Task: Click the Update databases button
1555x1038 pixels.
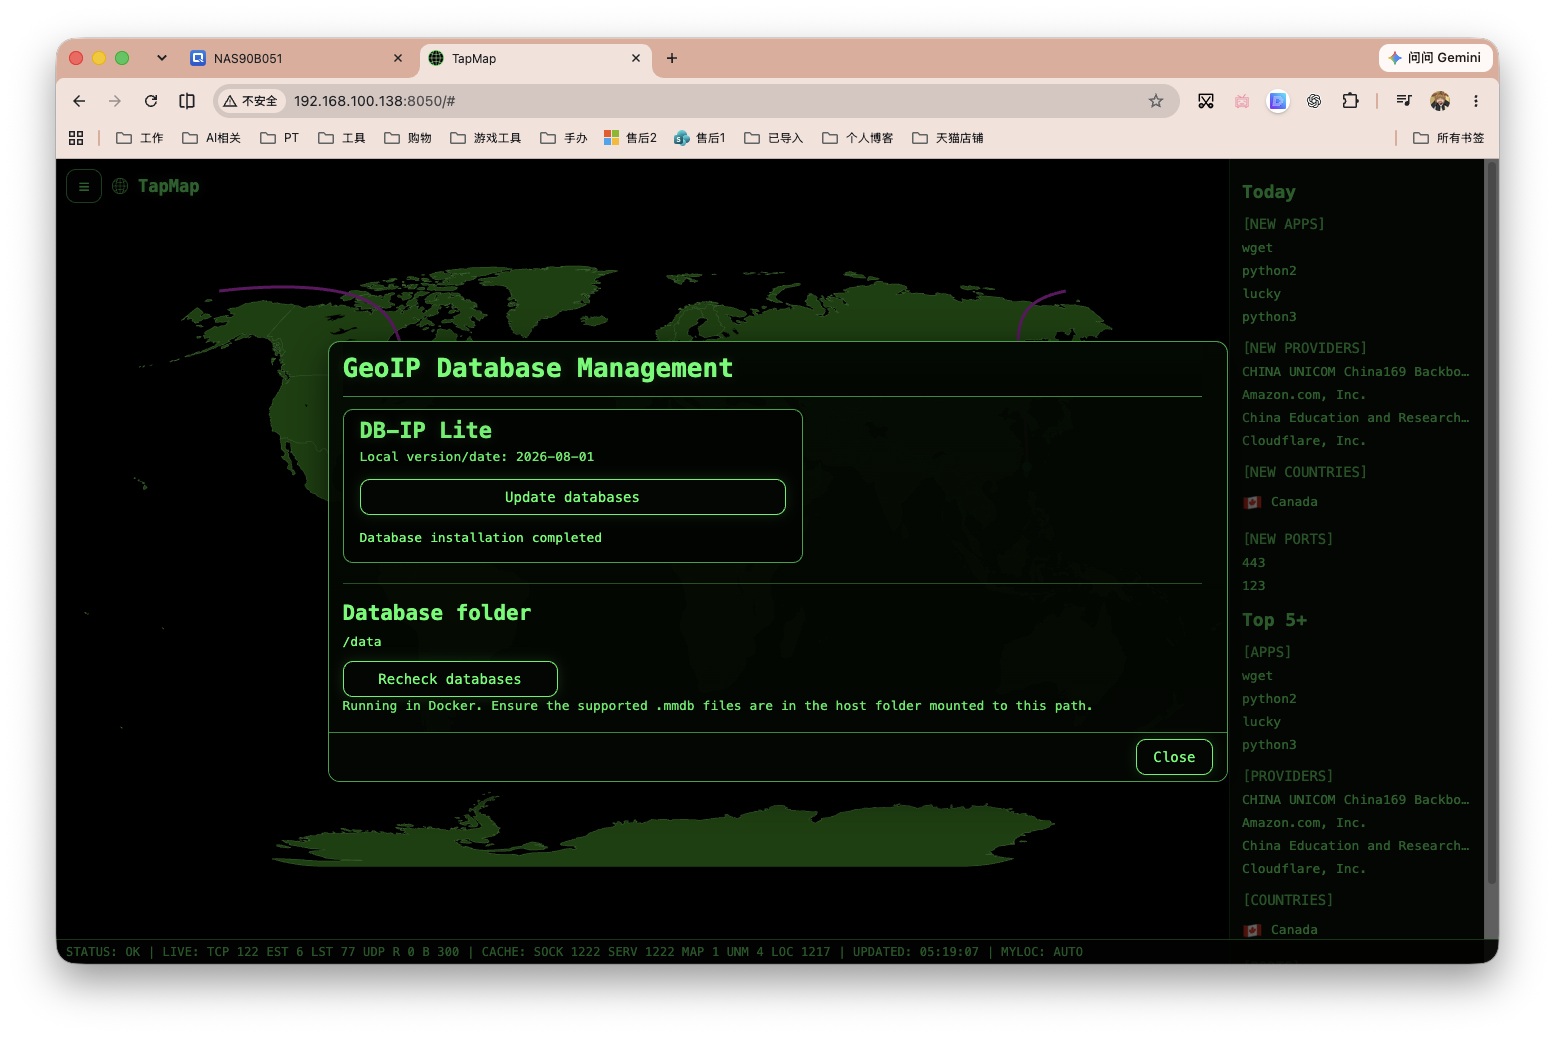Action: [x=572, y=497]
